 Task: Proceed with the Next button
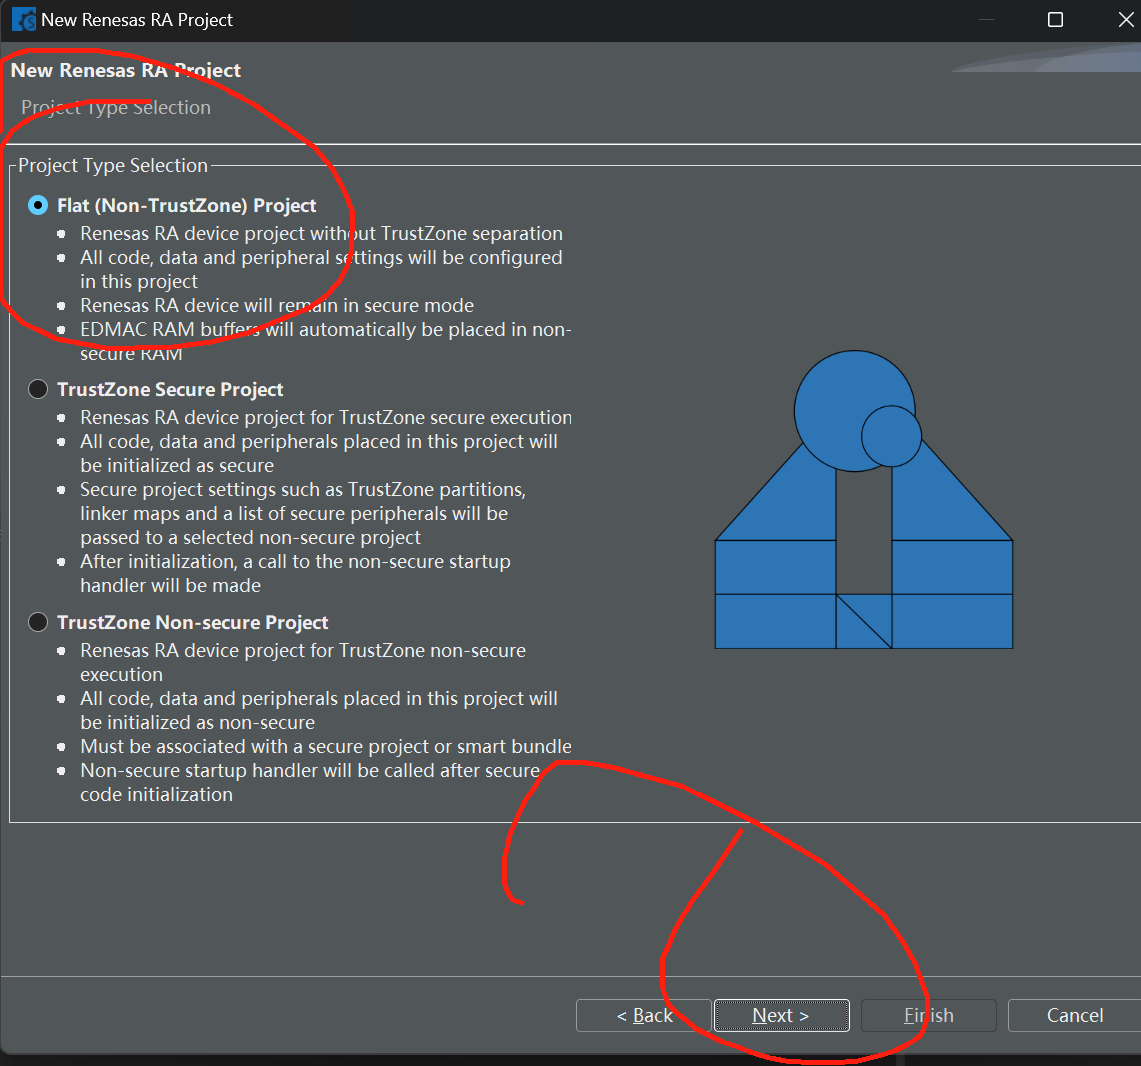782,1015
